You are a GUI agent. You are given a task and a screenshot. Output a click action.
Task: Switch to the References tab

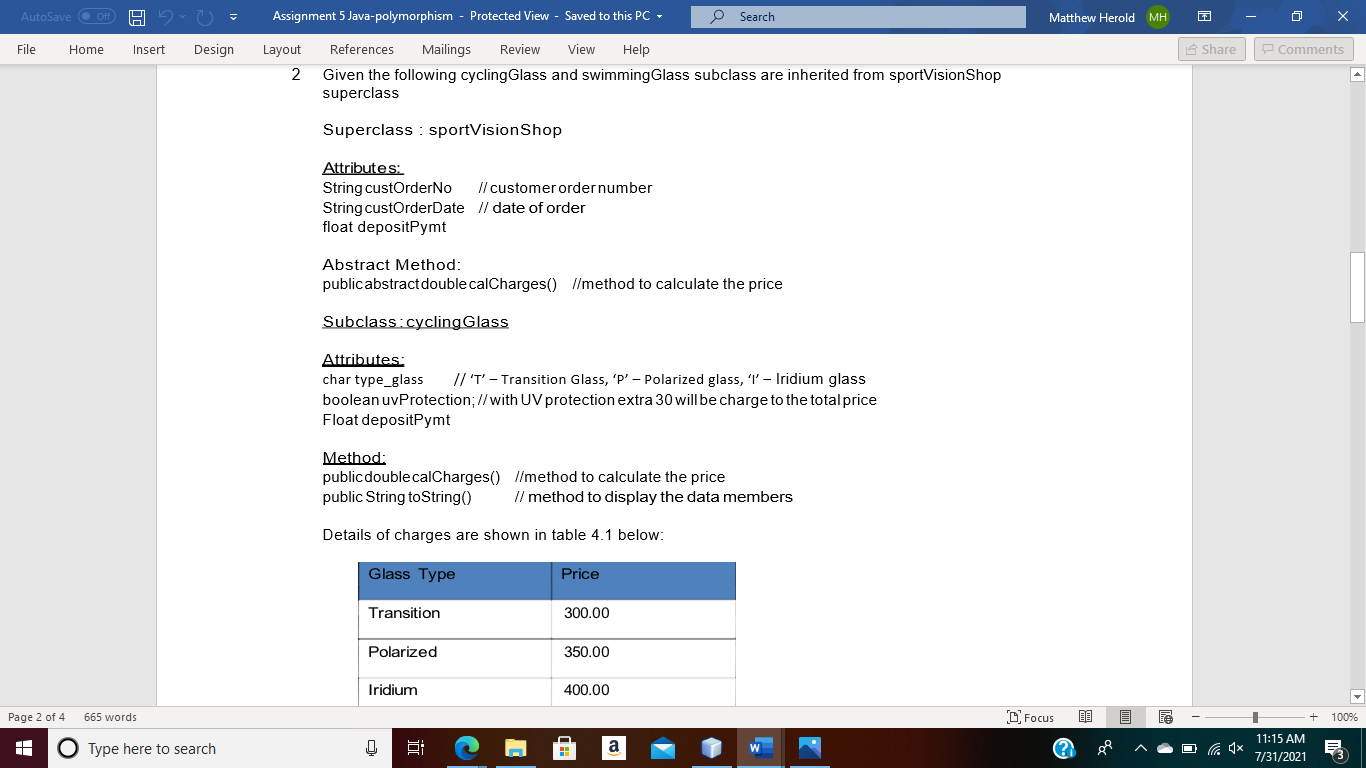click(x=362, y=48)
